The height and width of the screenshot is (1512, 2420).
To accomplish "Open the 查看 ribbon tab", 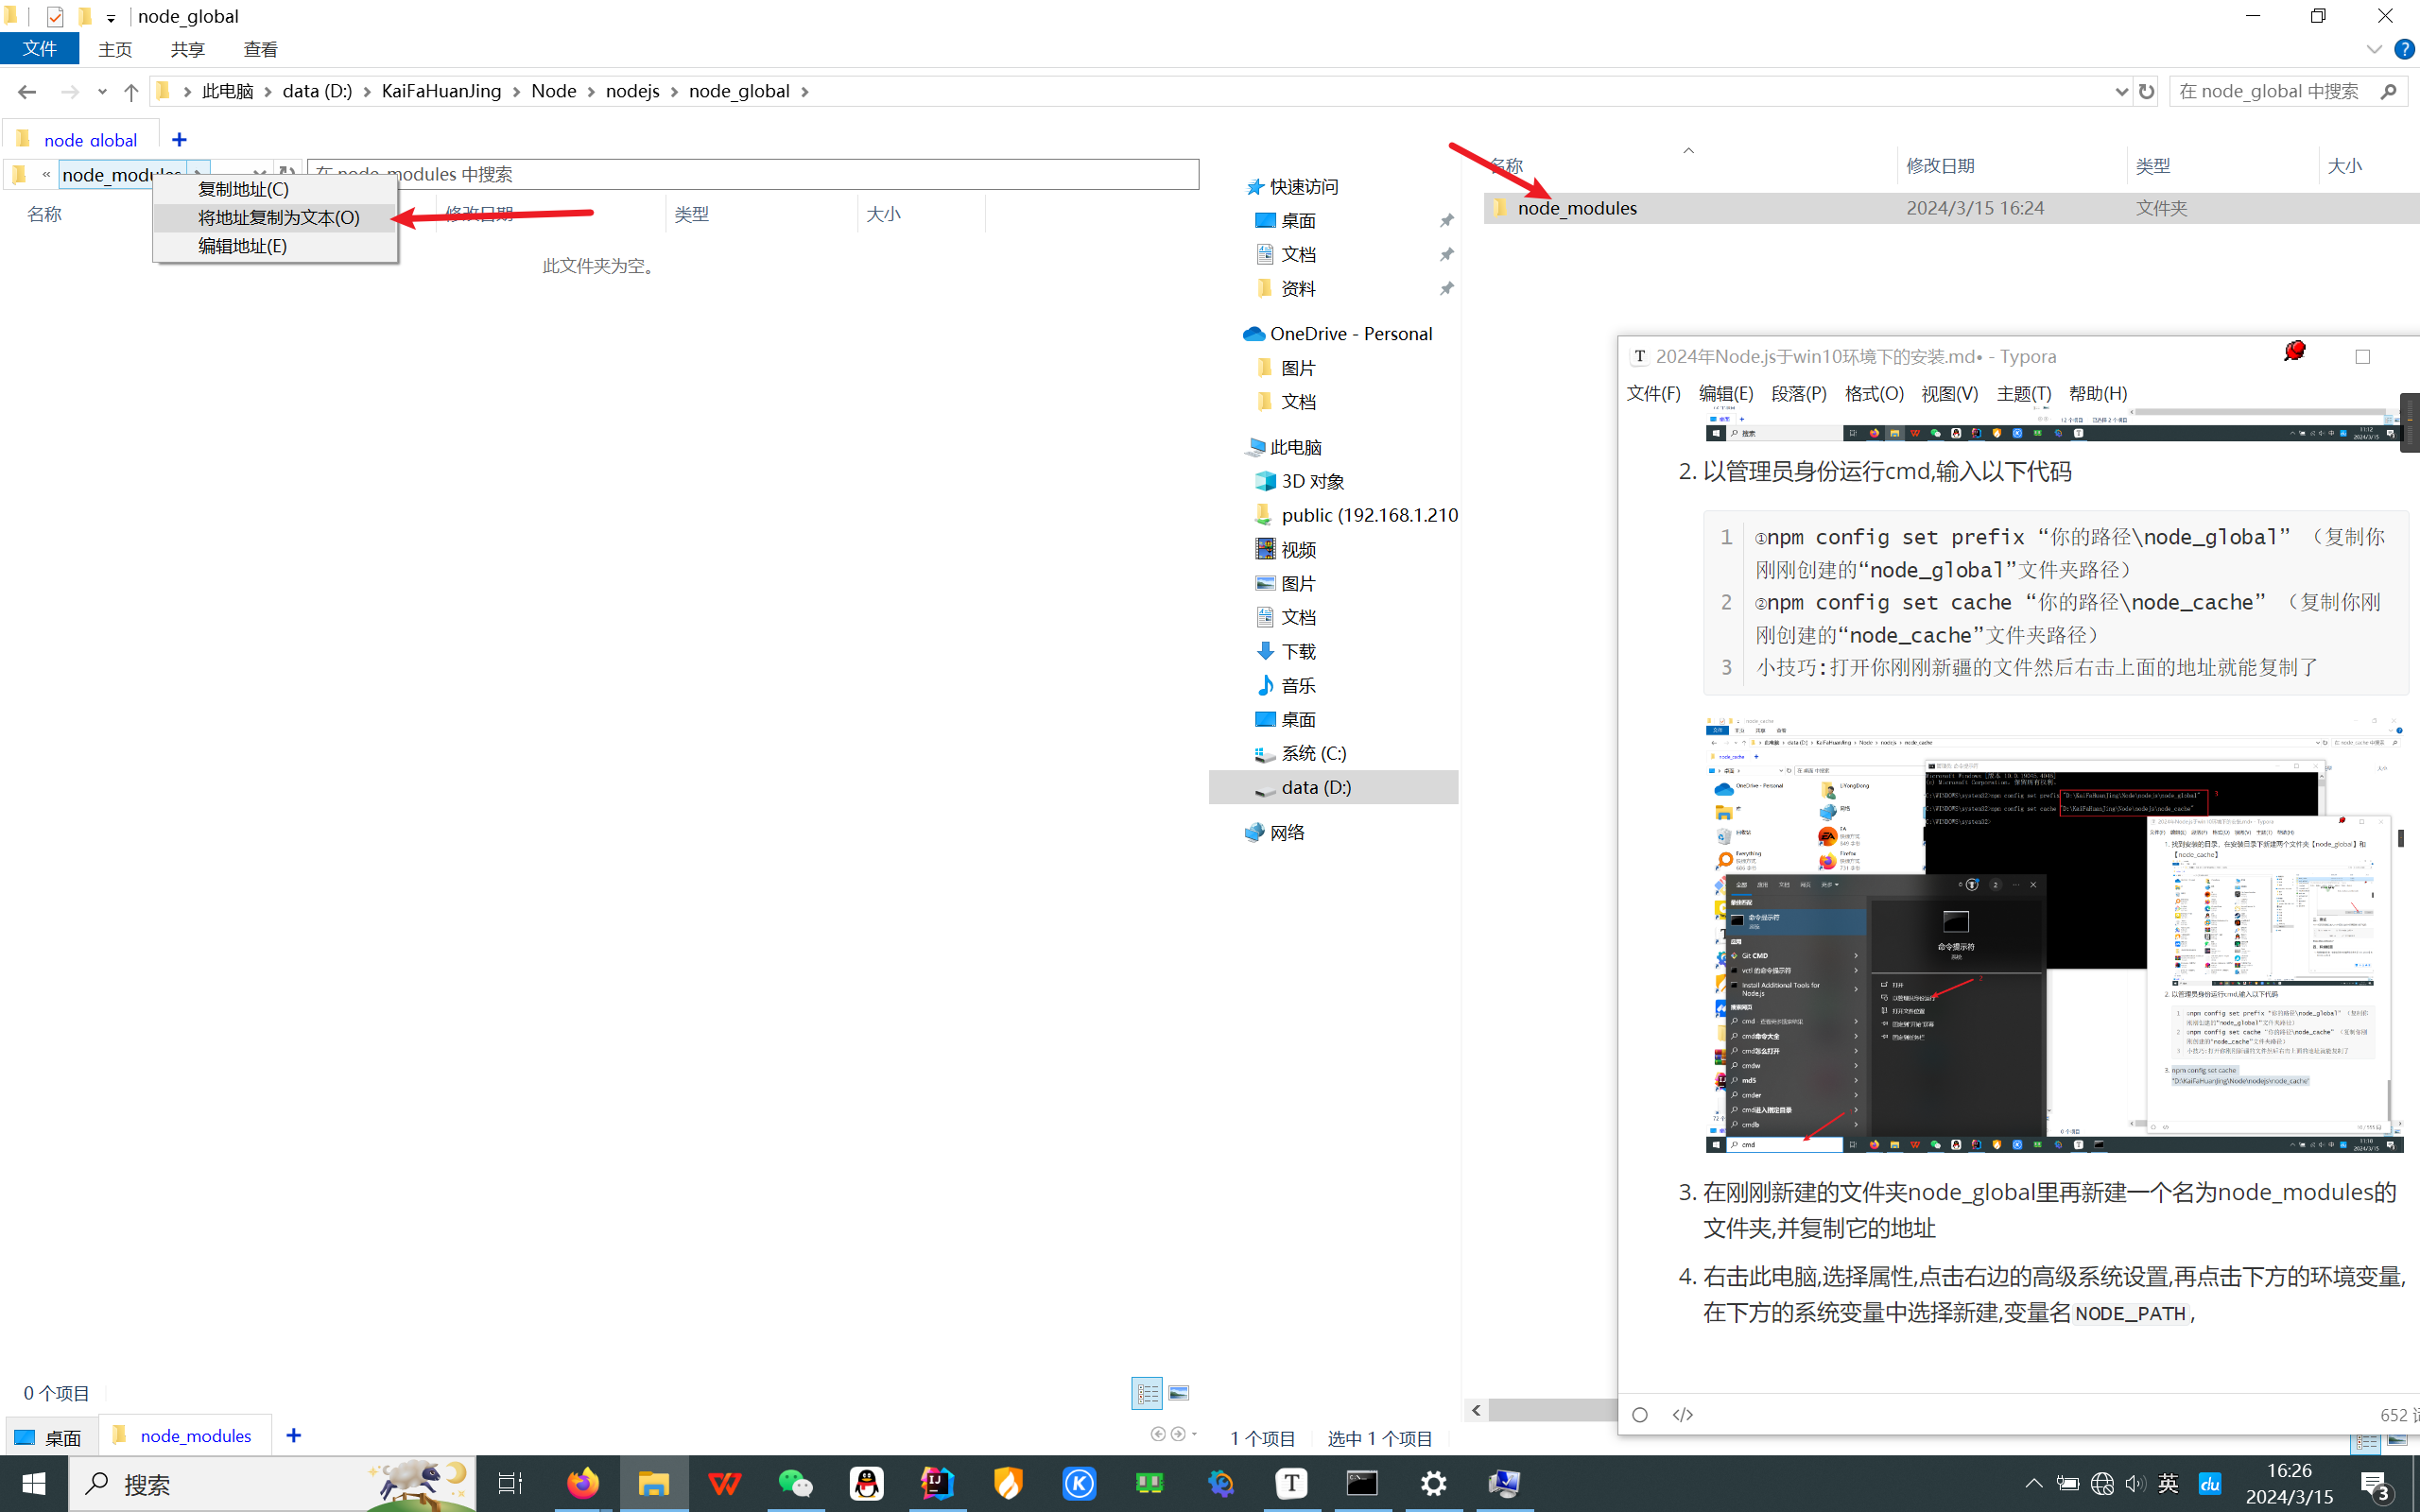I will (260, 49).
